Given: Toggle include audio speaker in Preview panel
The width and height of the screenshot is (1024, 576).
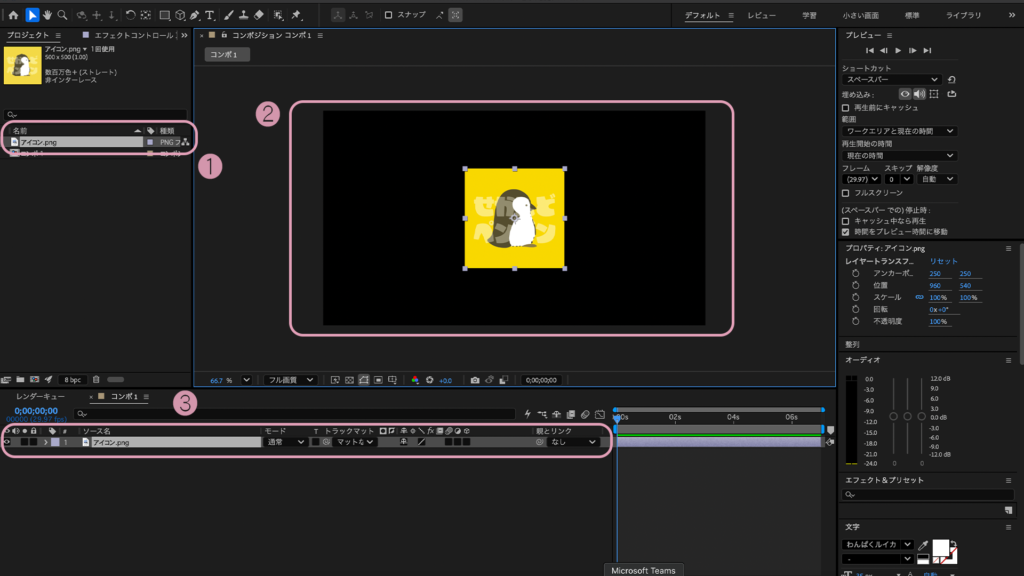Looking at the screenshot, I should coord(919,94).
